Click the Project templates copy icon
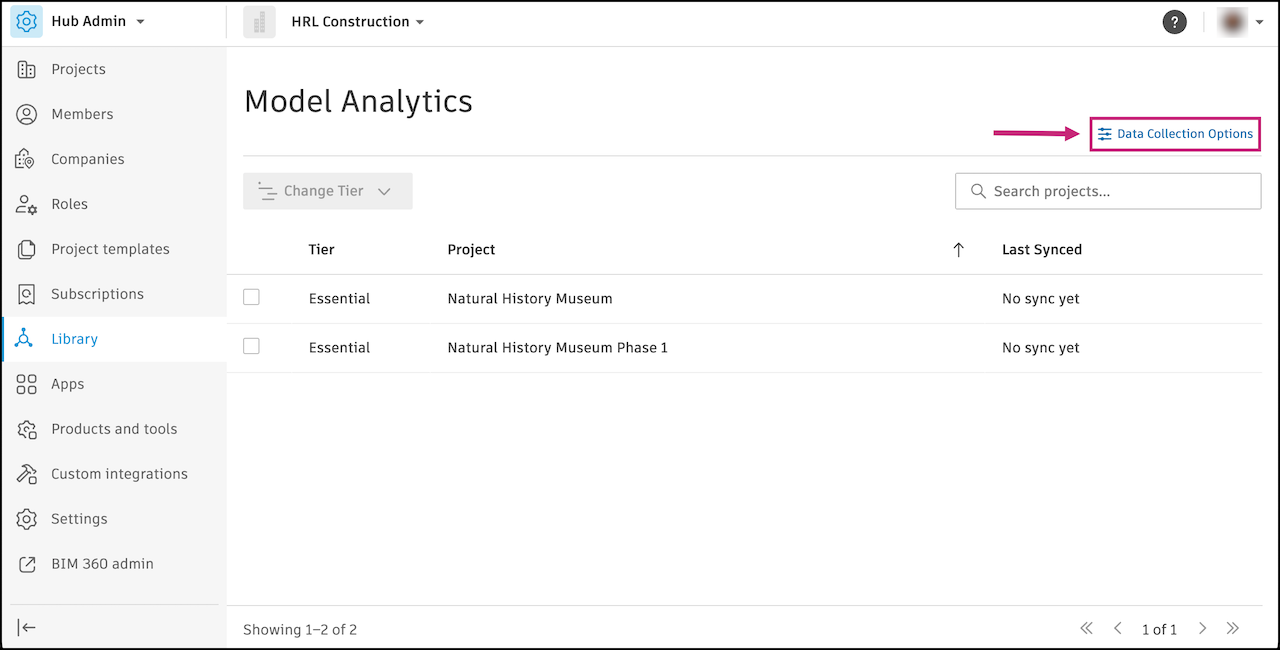This screenshot has width=1280, height=650. 27,249
